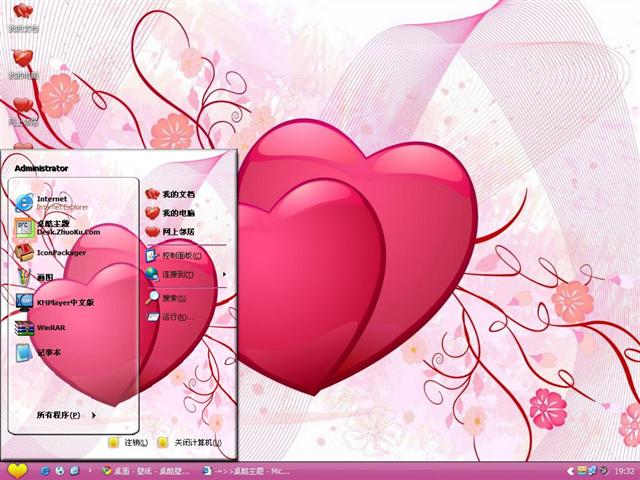
Task: Click the colorful striped system tray icon
Action: (x=581, y=471)
